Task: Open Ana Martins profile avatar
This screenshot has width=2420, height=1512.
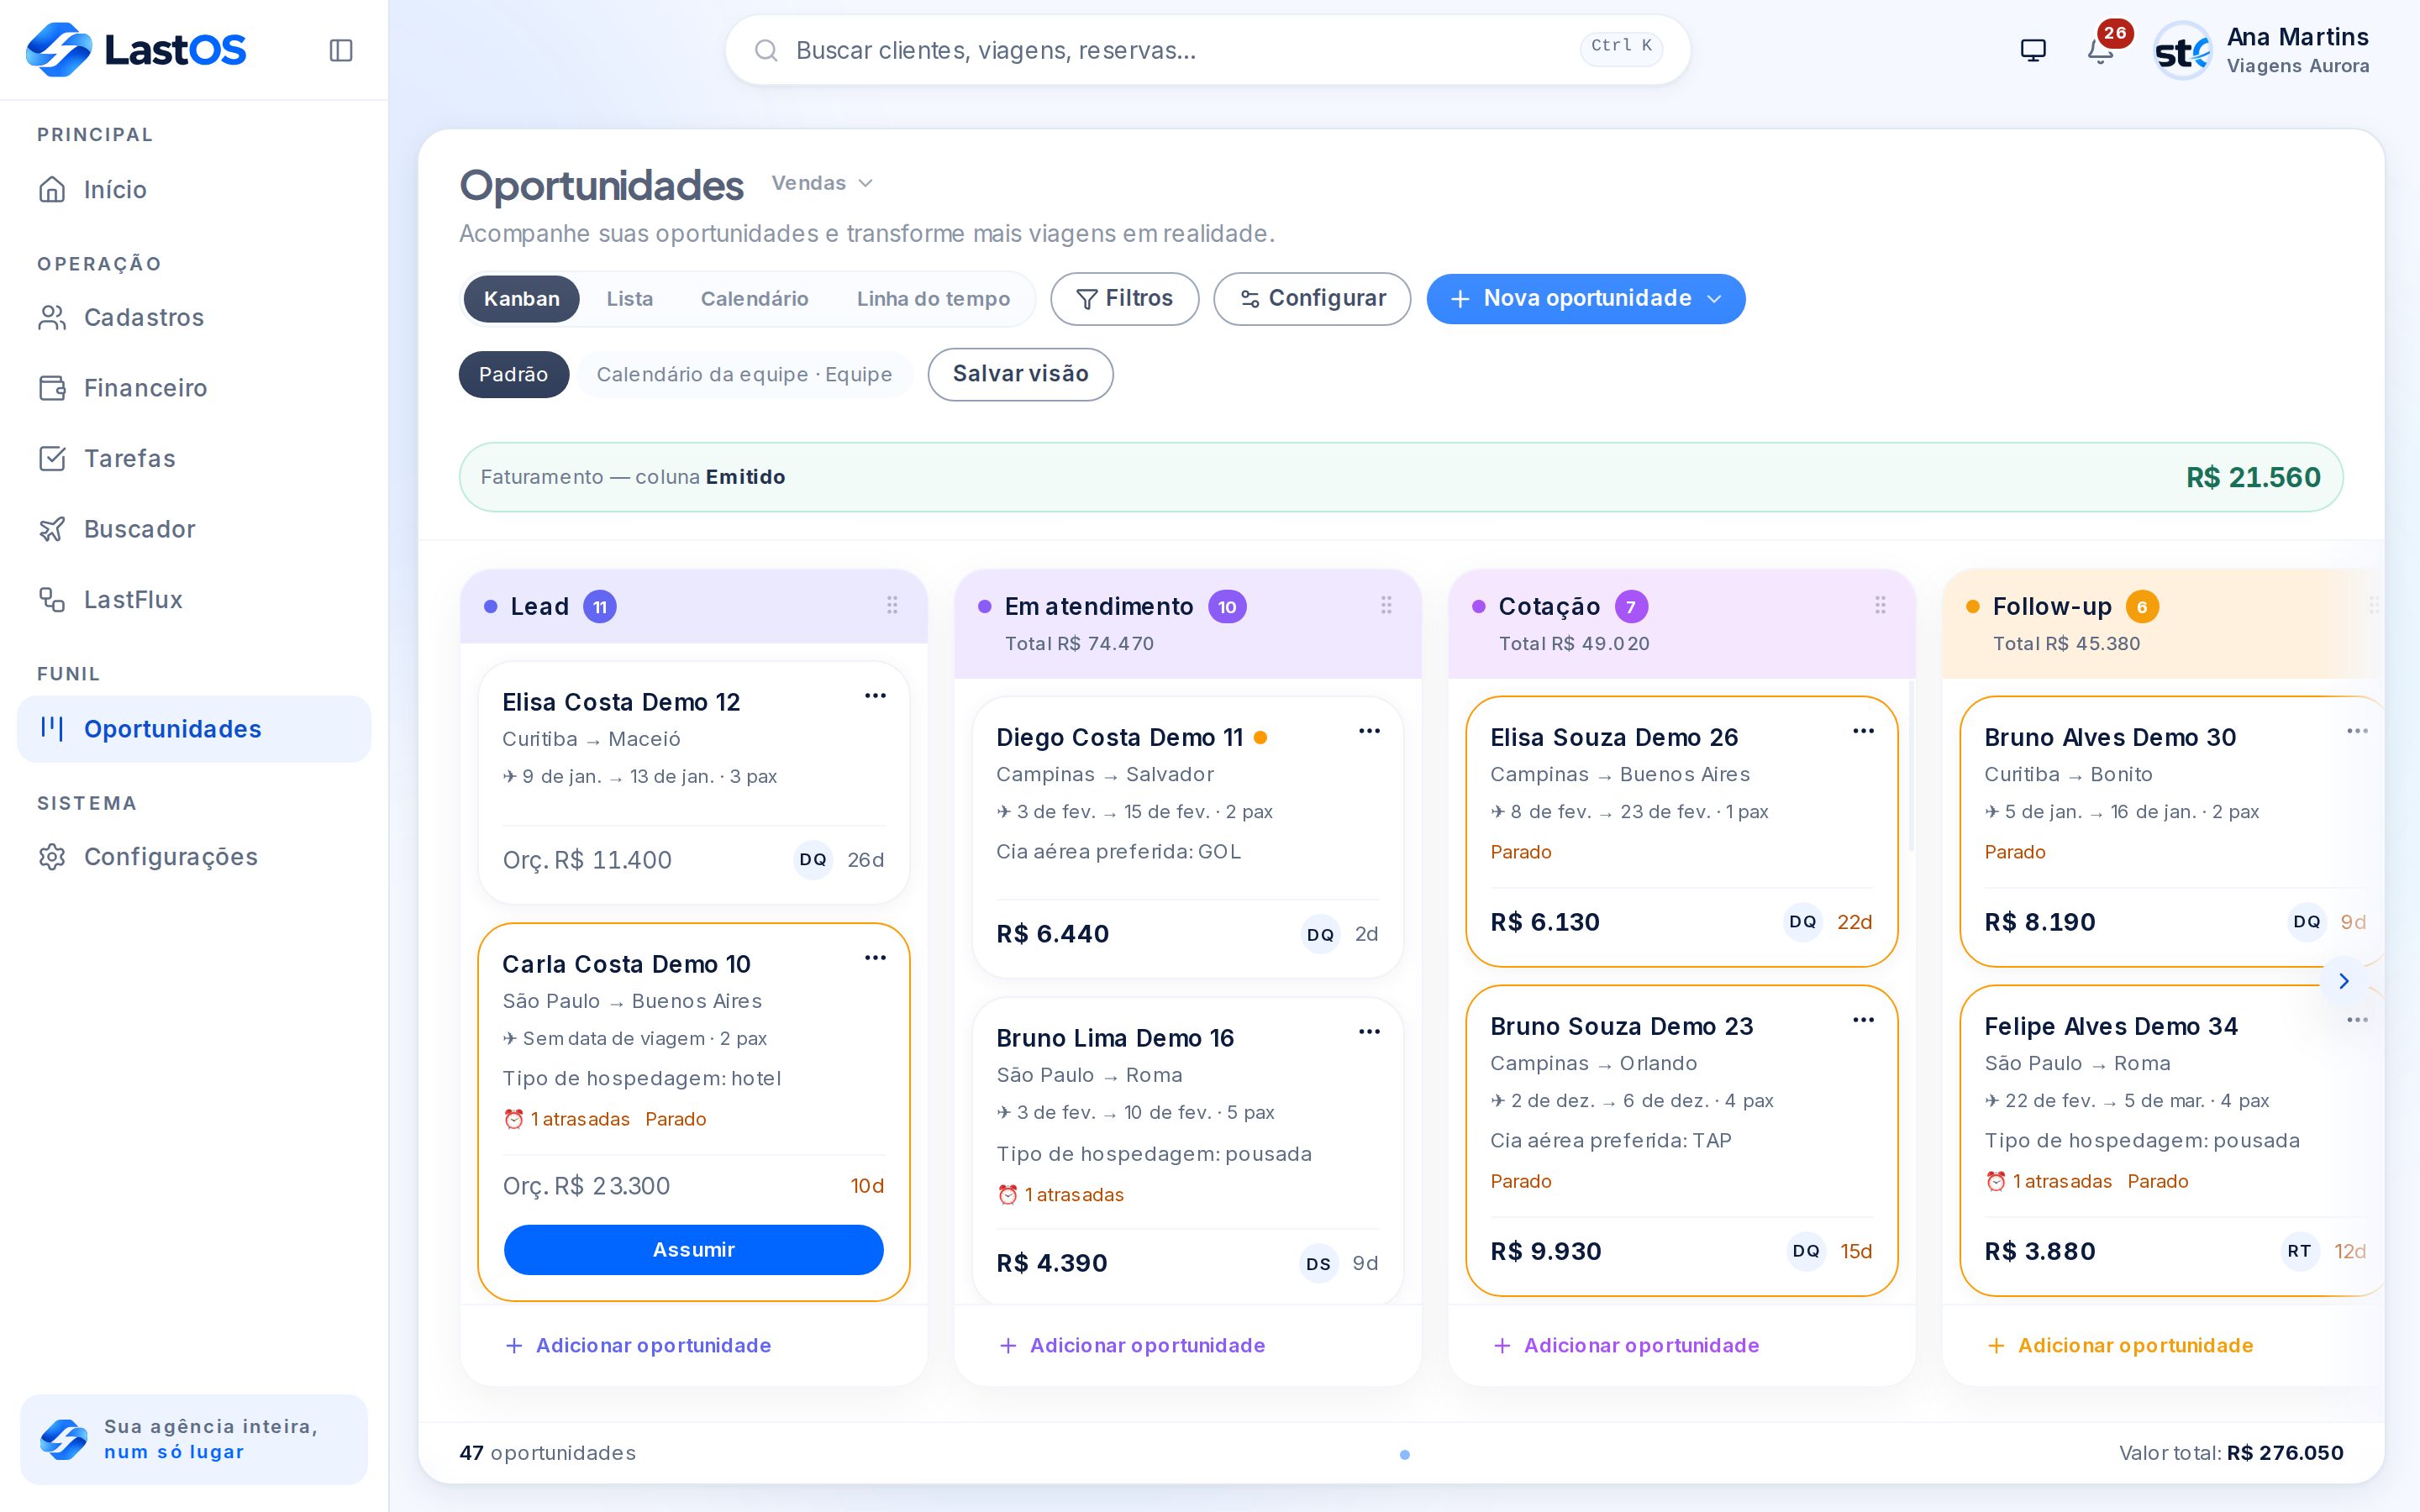Action: pos(2182,51)
